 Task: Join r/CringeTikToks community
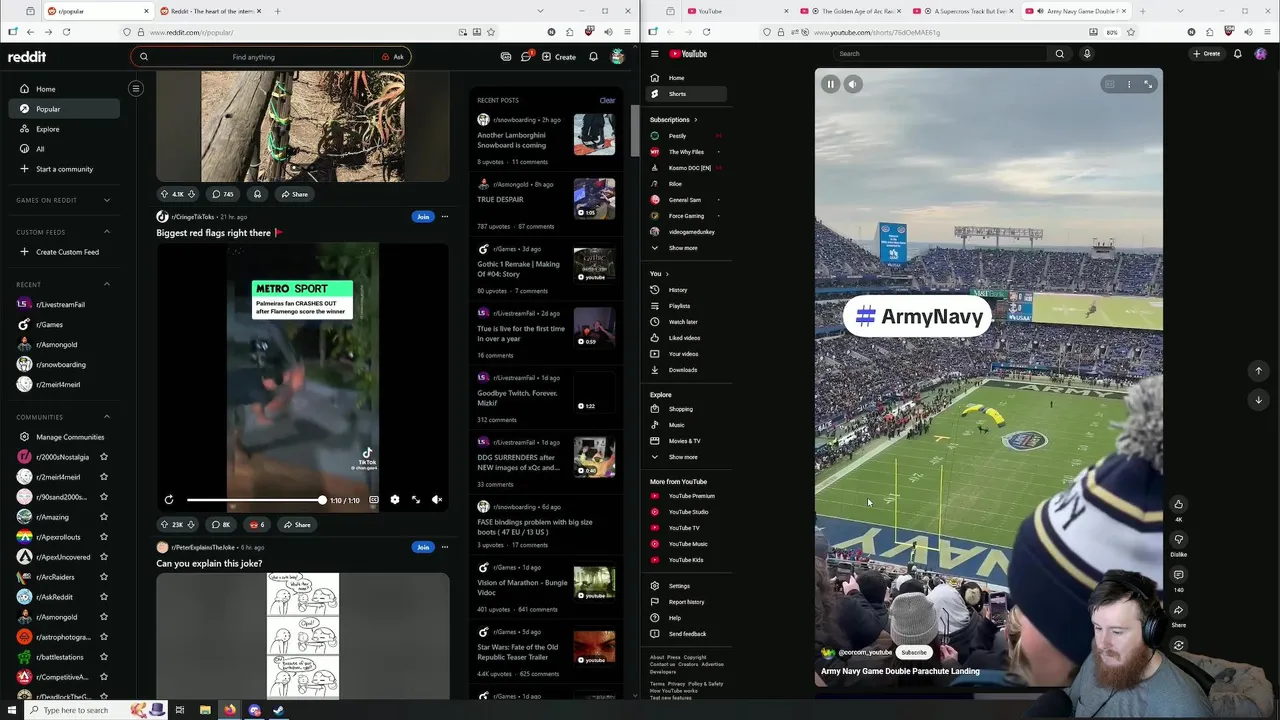click(423, 217)
